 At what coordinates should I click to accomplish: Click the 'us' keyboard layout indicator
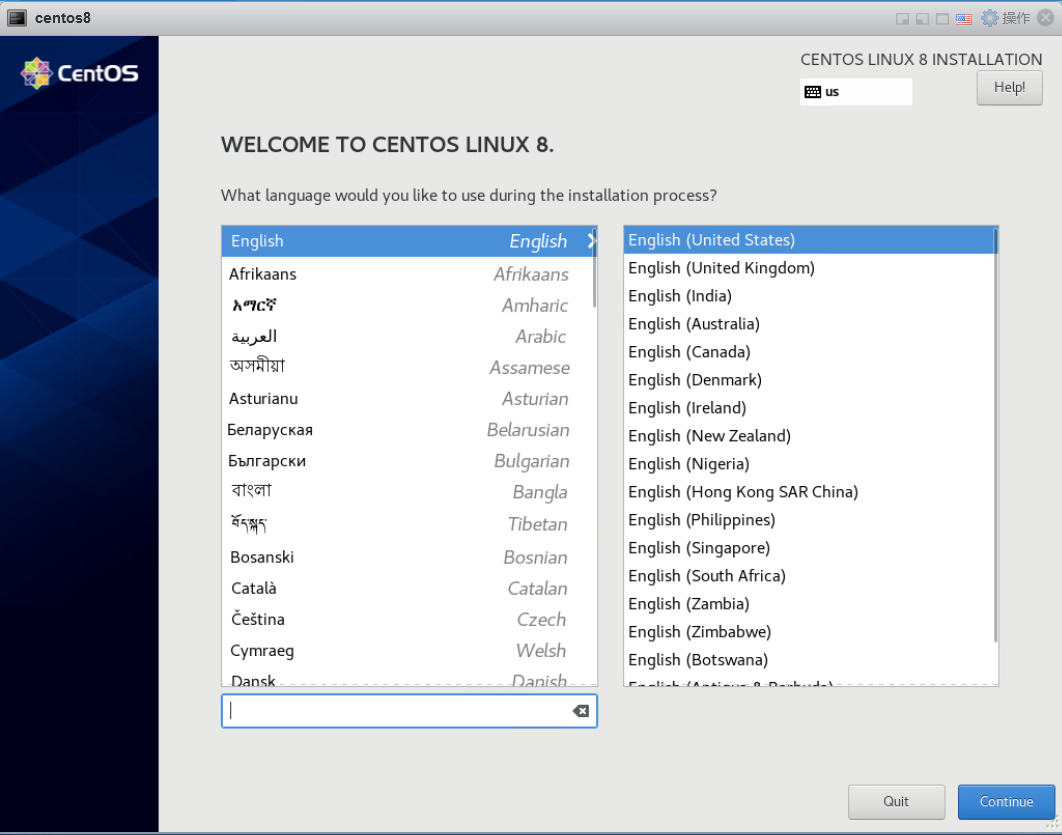coord(855,92)
